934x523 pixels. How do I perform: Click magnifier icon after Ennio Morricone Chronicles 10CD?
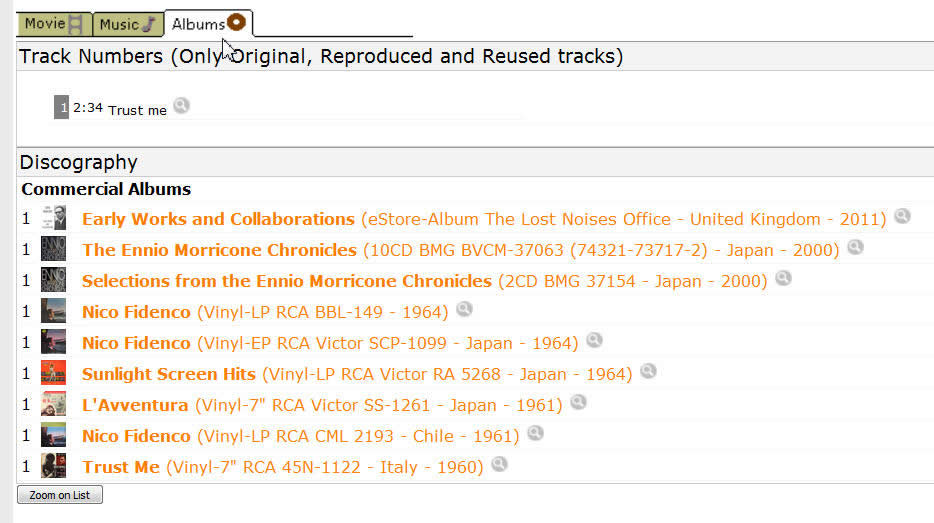coord(855,247)
